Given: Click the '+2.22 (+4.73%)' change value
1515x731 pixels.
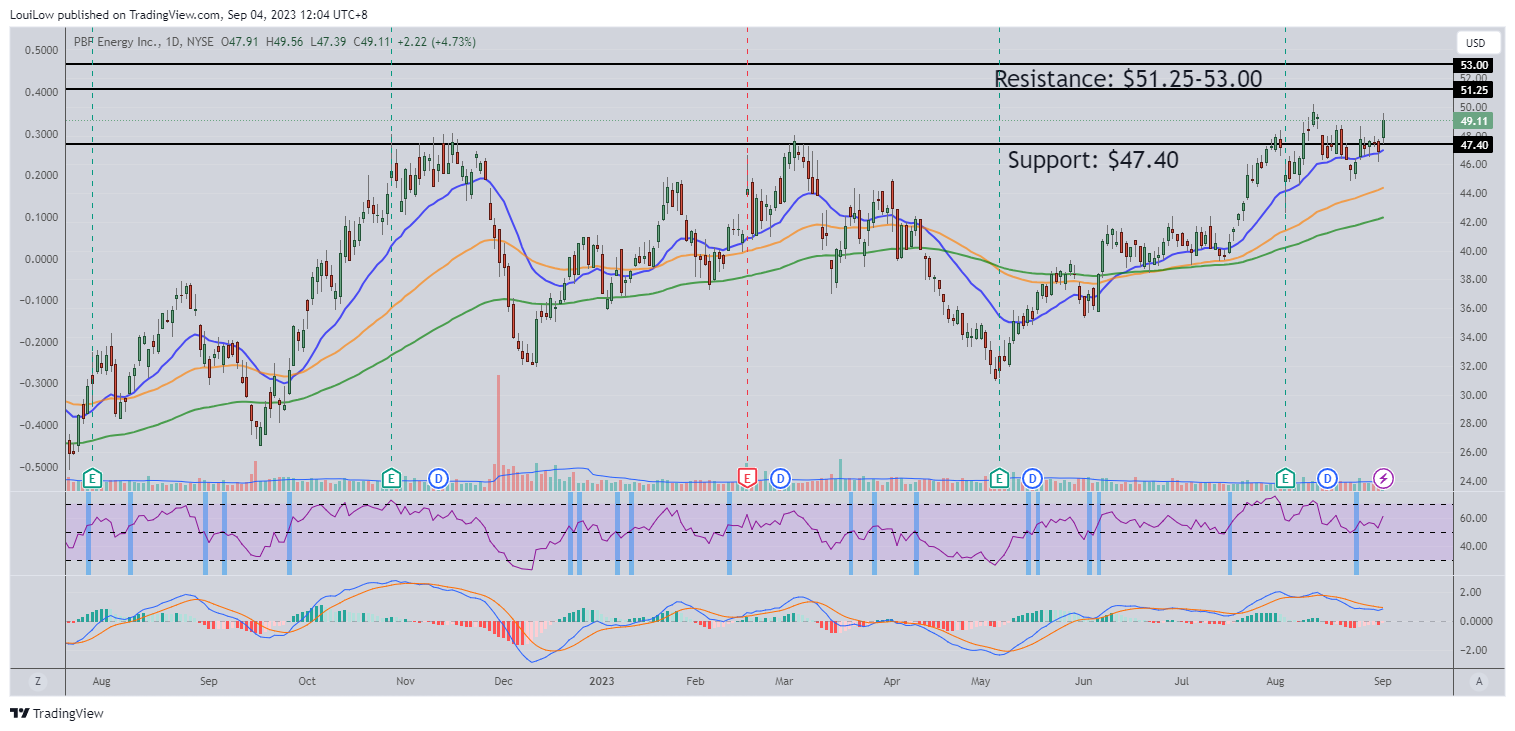Looking at the screenshot, I should (436, 42).
